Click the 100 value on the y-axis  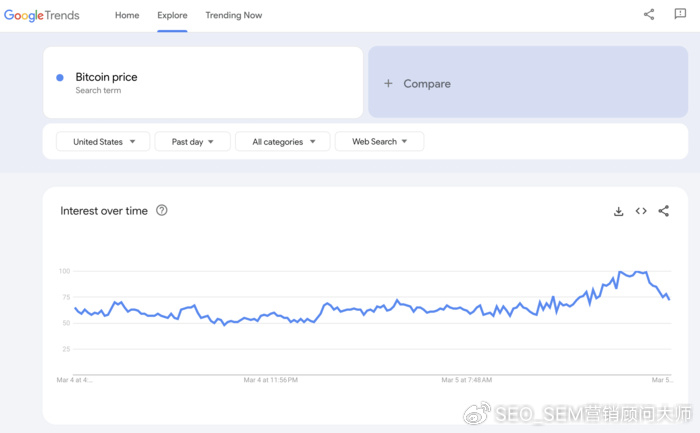[x=64, y=271]
